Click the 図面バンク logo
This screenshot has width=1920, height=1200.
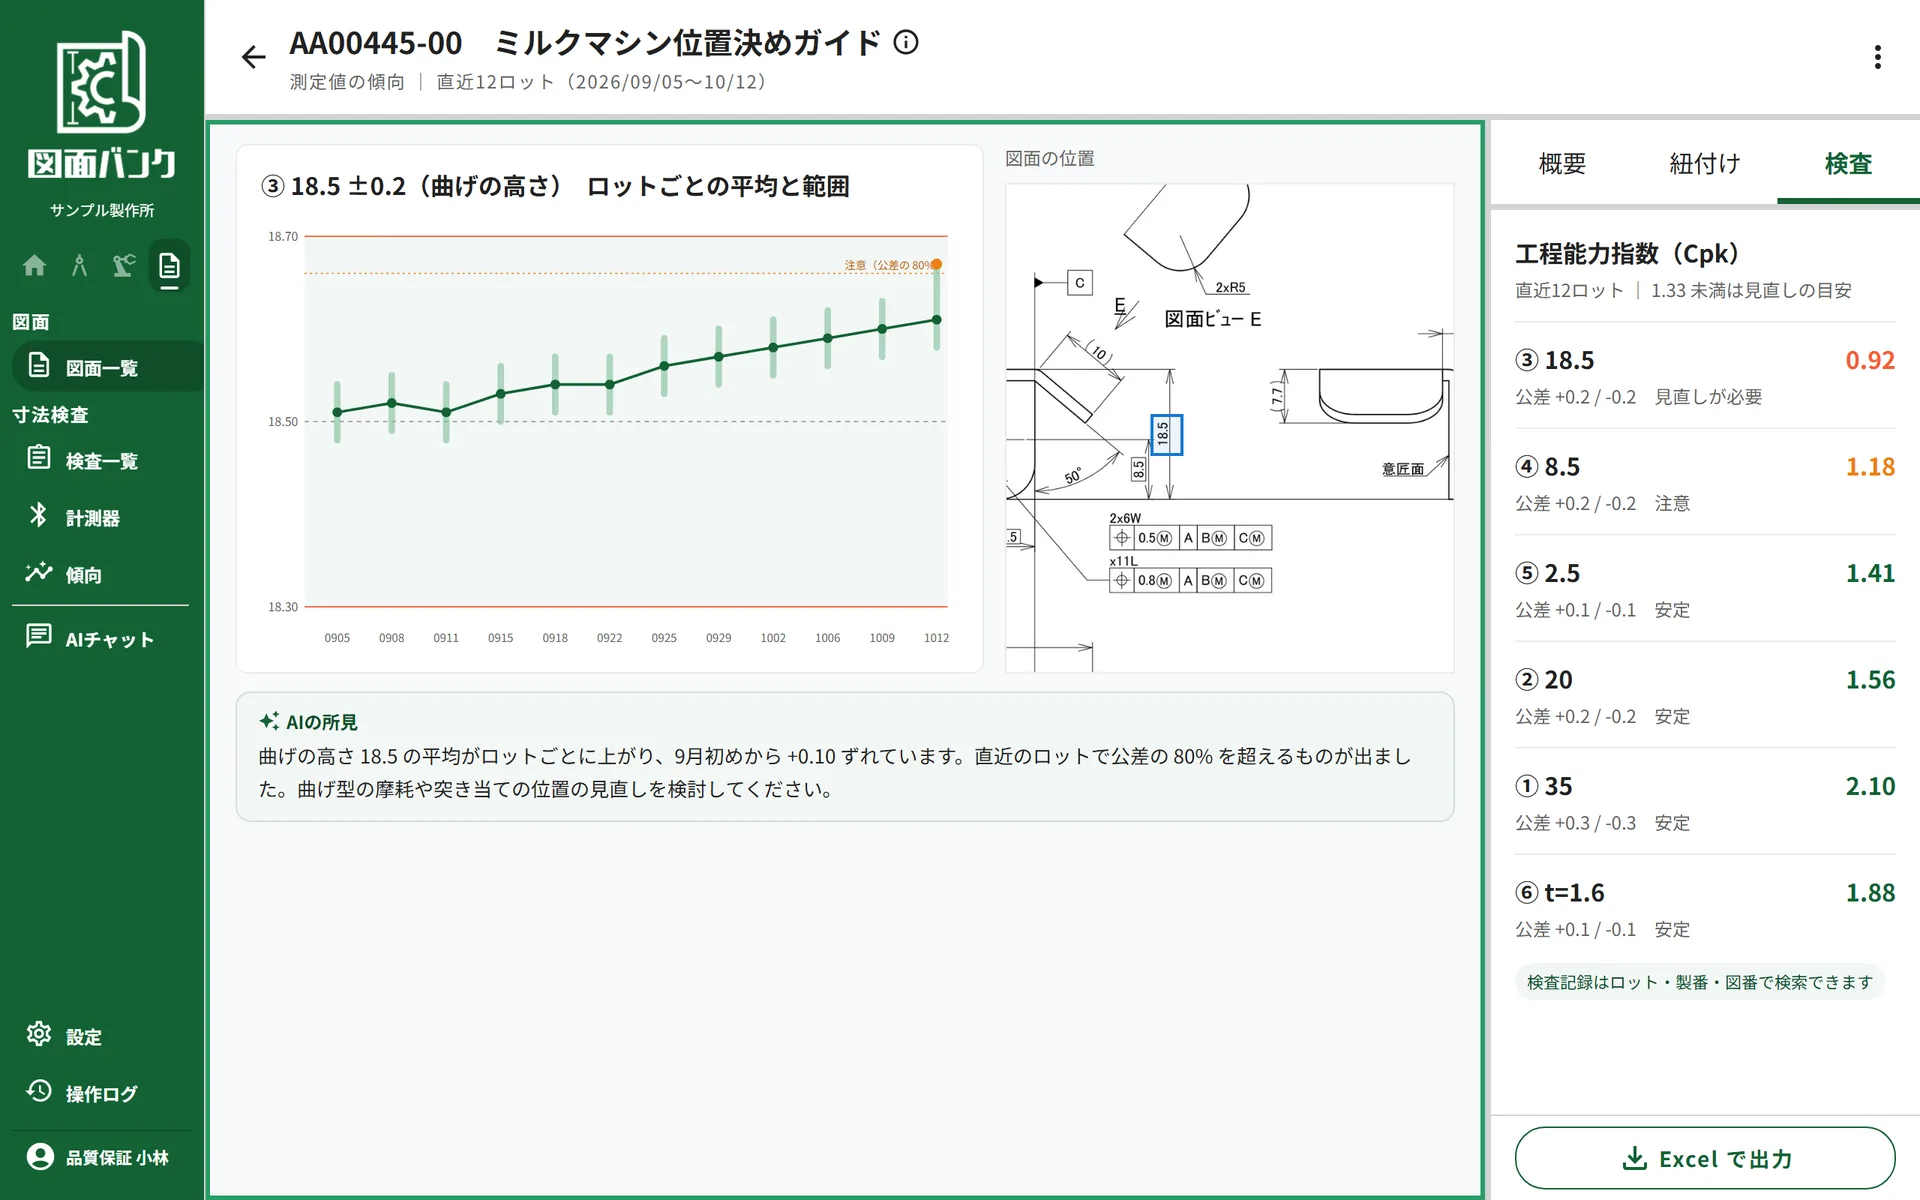pyautogui.click(x=102, y=107)
